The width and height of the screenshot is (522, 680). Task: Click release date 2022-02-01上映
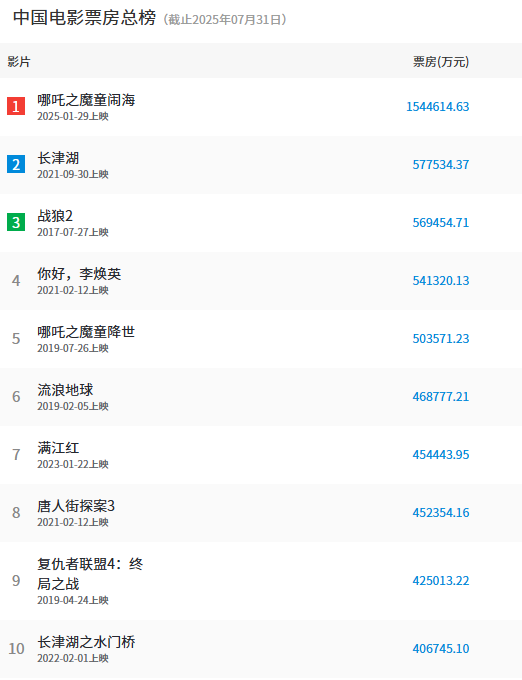tap(73, 658)
